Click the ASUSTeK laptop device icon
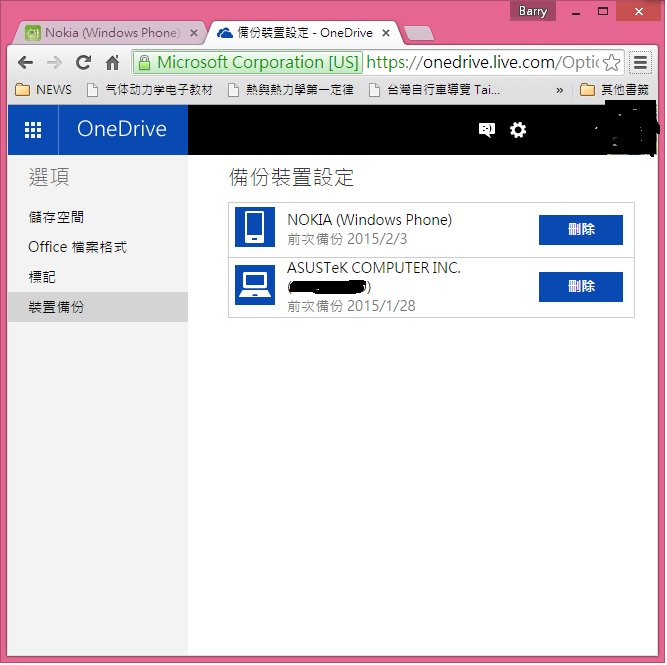The image size is (667, 665). [x=255, y=285]
